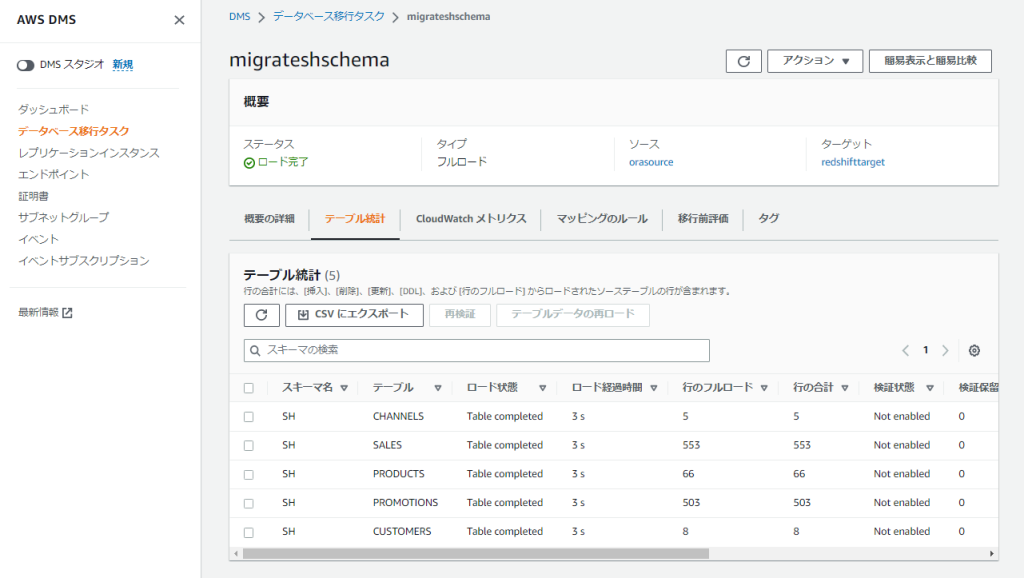Go to the next page of results

pyautogui.click(x=945, y=351)
